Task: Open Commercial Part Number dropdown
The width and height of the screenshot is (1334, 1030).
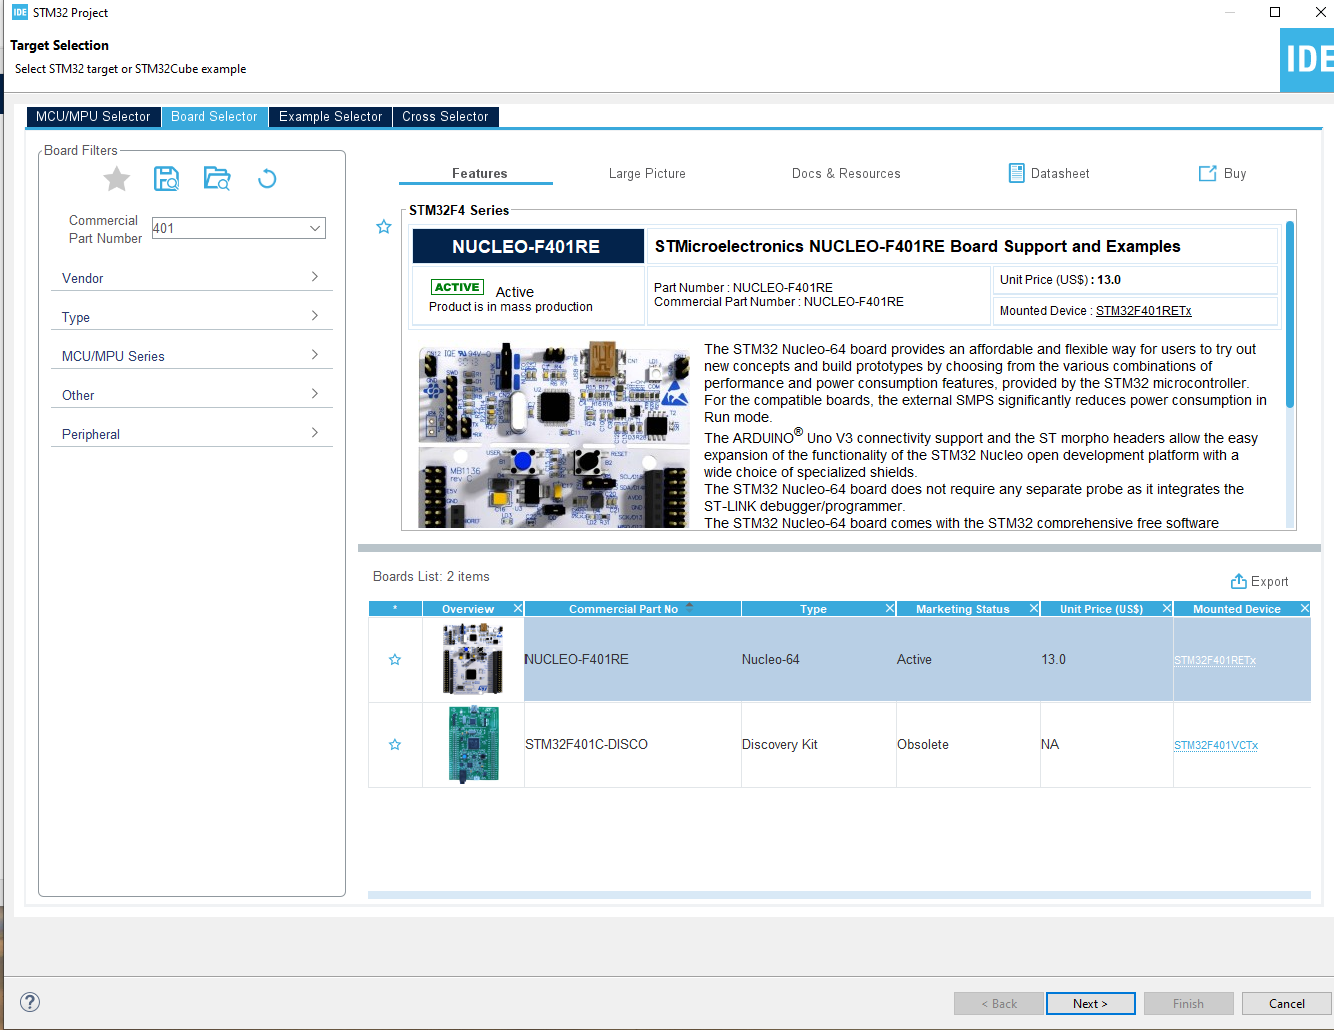Action: coord(315,228)
